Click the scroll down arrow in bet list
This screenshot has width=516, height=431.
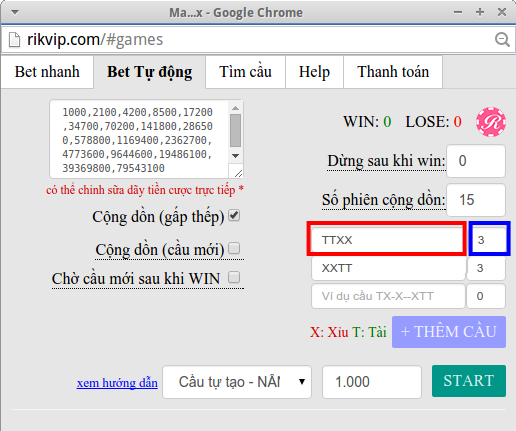236,156
